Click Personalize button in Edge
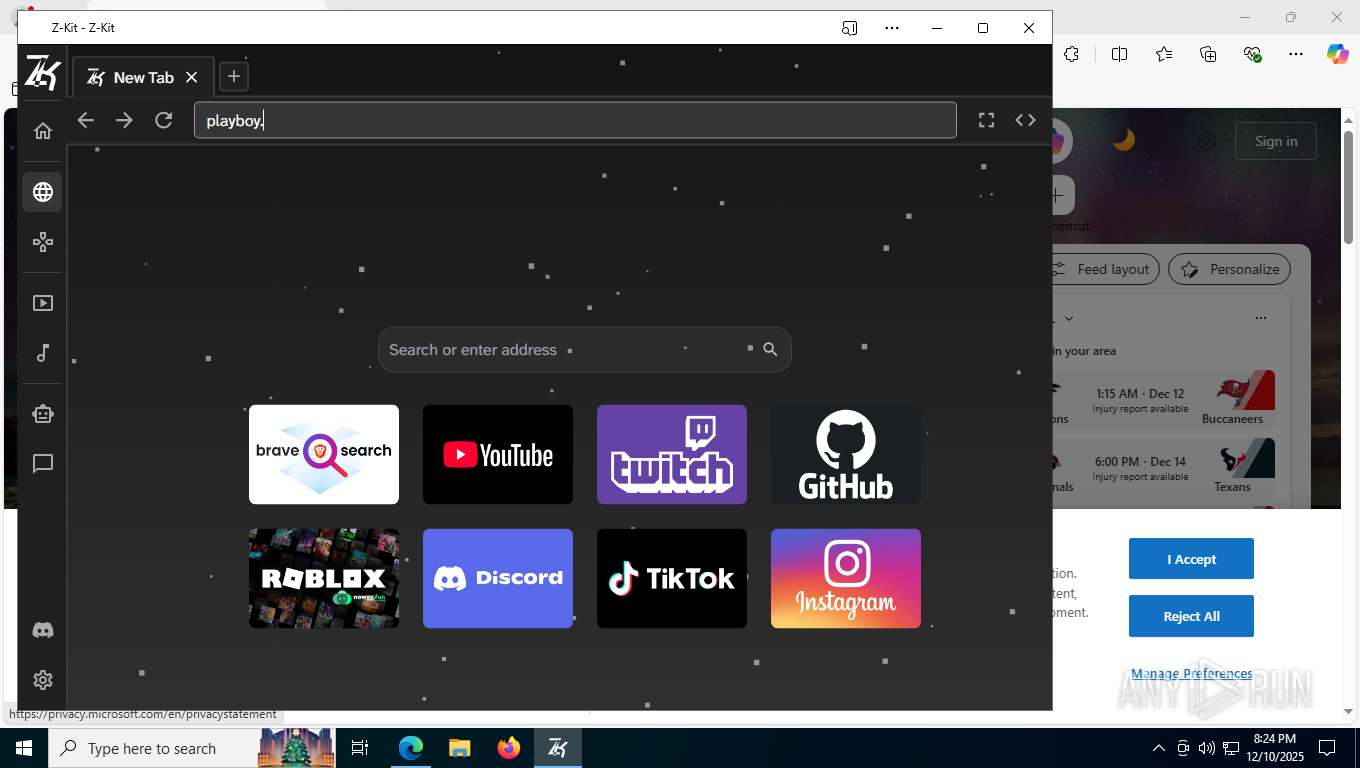Image resolution: width=1360 pixels, height=768 pixels. coord(1230,269)
